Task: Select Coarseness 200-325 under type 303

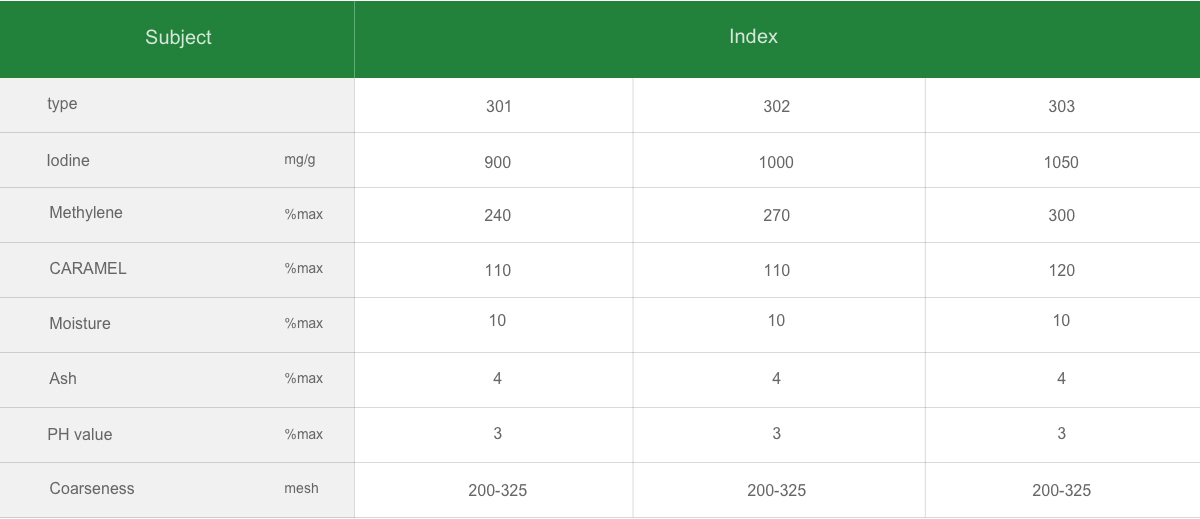Action: coord(1061,490)
